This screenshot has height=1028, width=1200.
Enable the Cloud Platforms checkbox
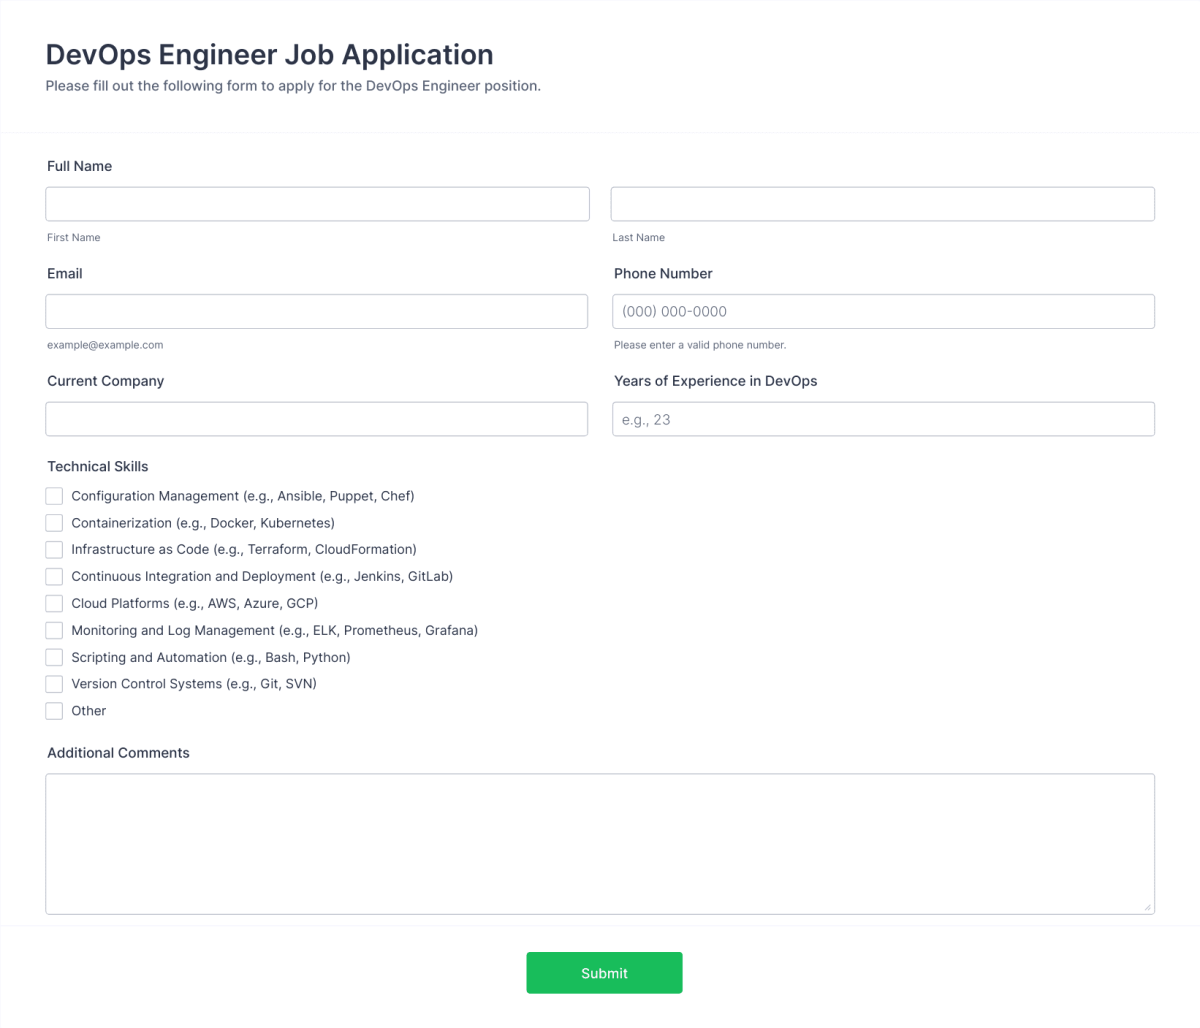pyautogui.click(x=54, y=603)
